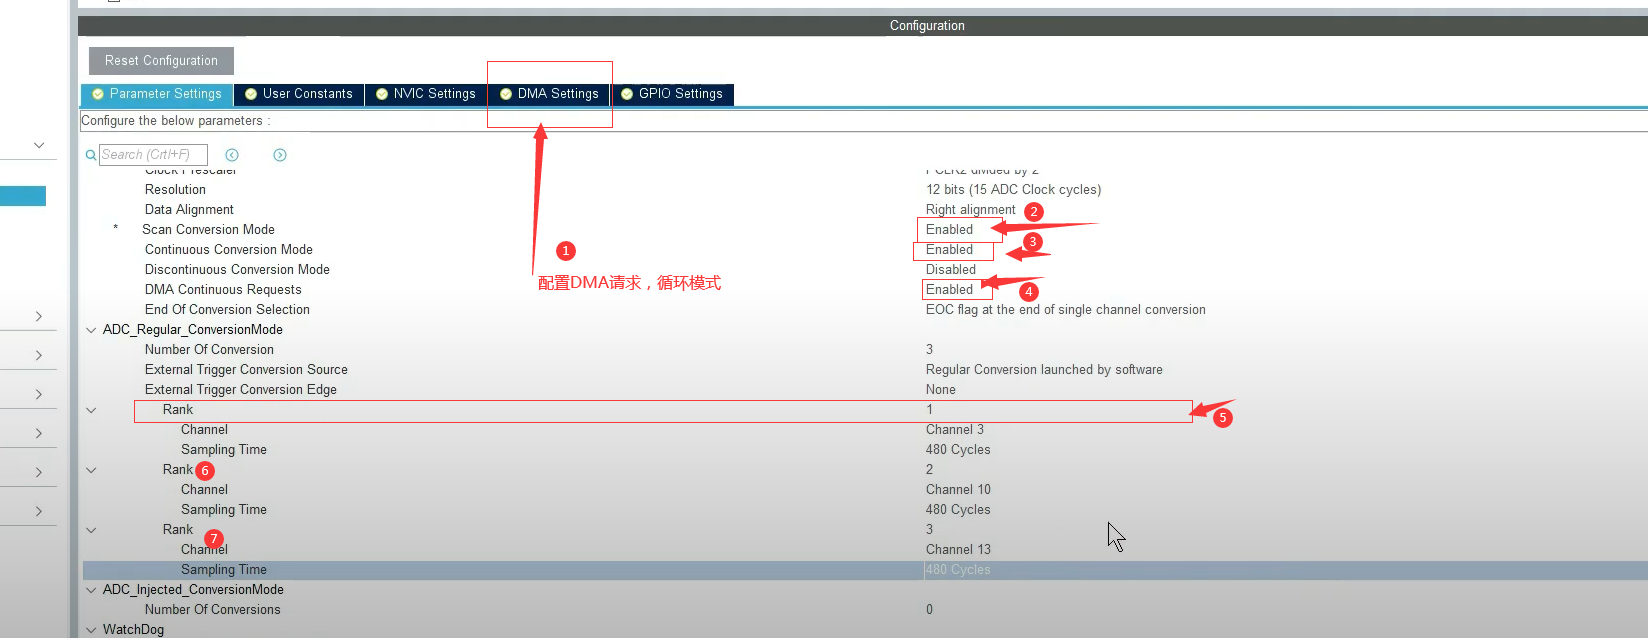Select Number Of Conversion parameter
Viewport: 1648px width, 638px height.
[x=209, y=350]
